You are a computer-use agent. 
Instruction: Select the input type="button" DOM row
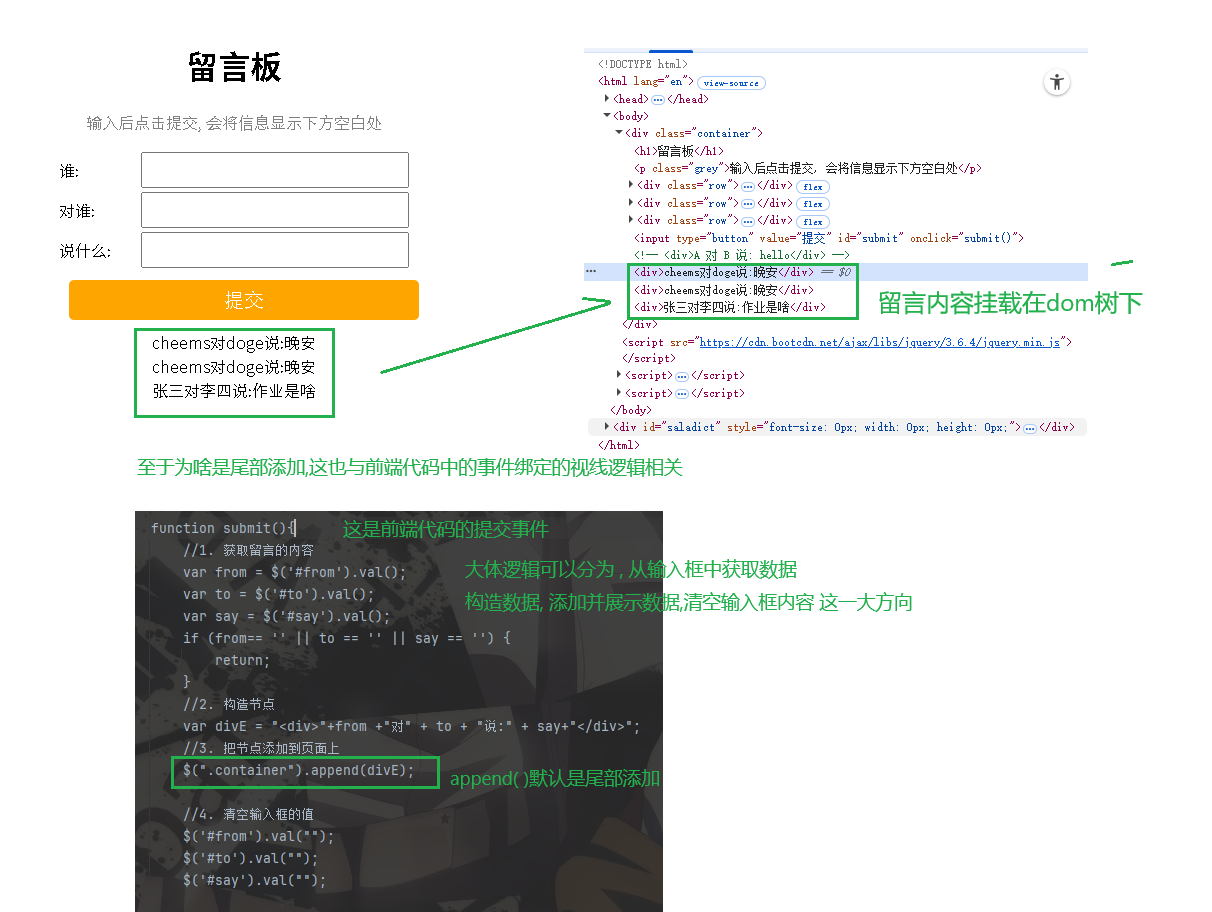829,238
